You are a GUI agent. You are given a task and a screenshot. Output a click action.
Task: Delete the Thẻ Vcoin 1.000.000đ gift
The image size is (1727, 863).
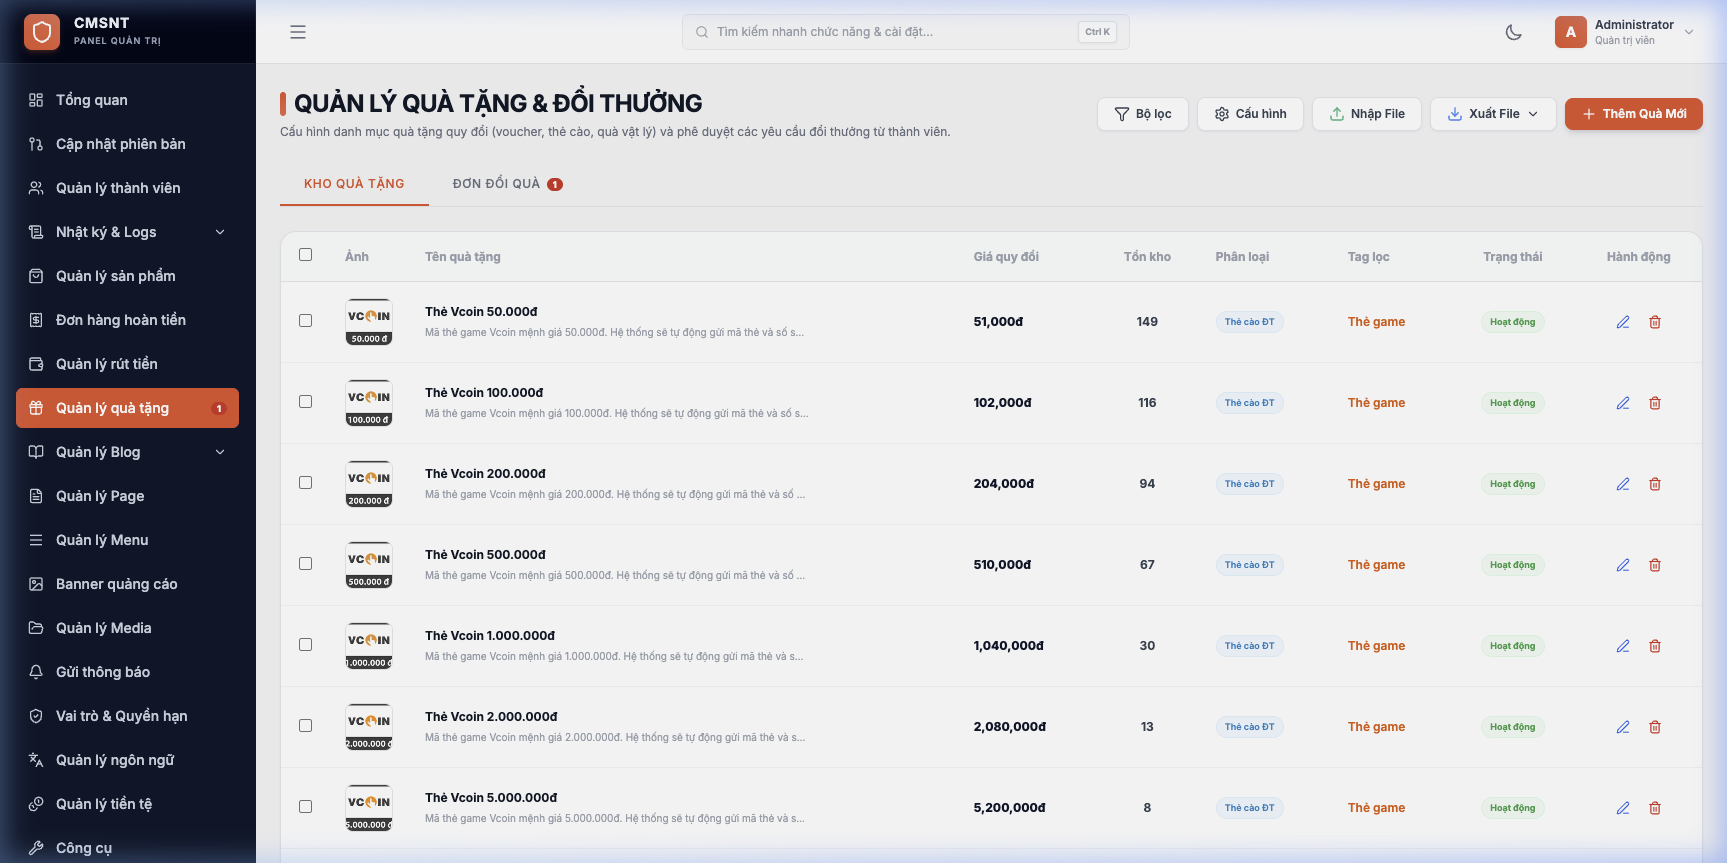[1655, 646]
